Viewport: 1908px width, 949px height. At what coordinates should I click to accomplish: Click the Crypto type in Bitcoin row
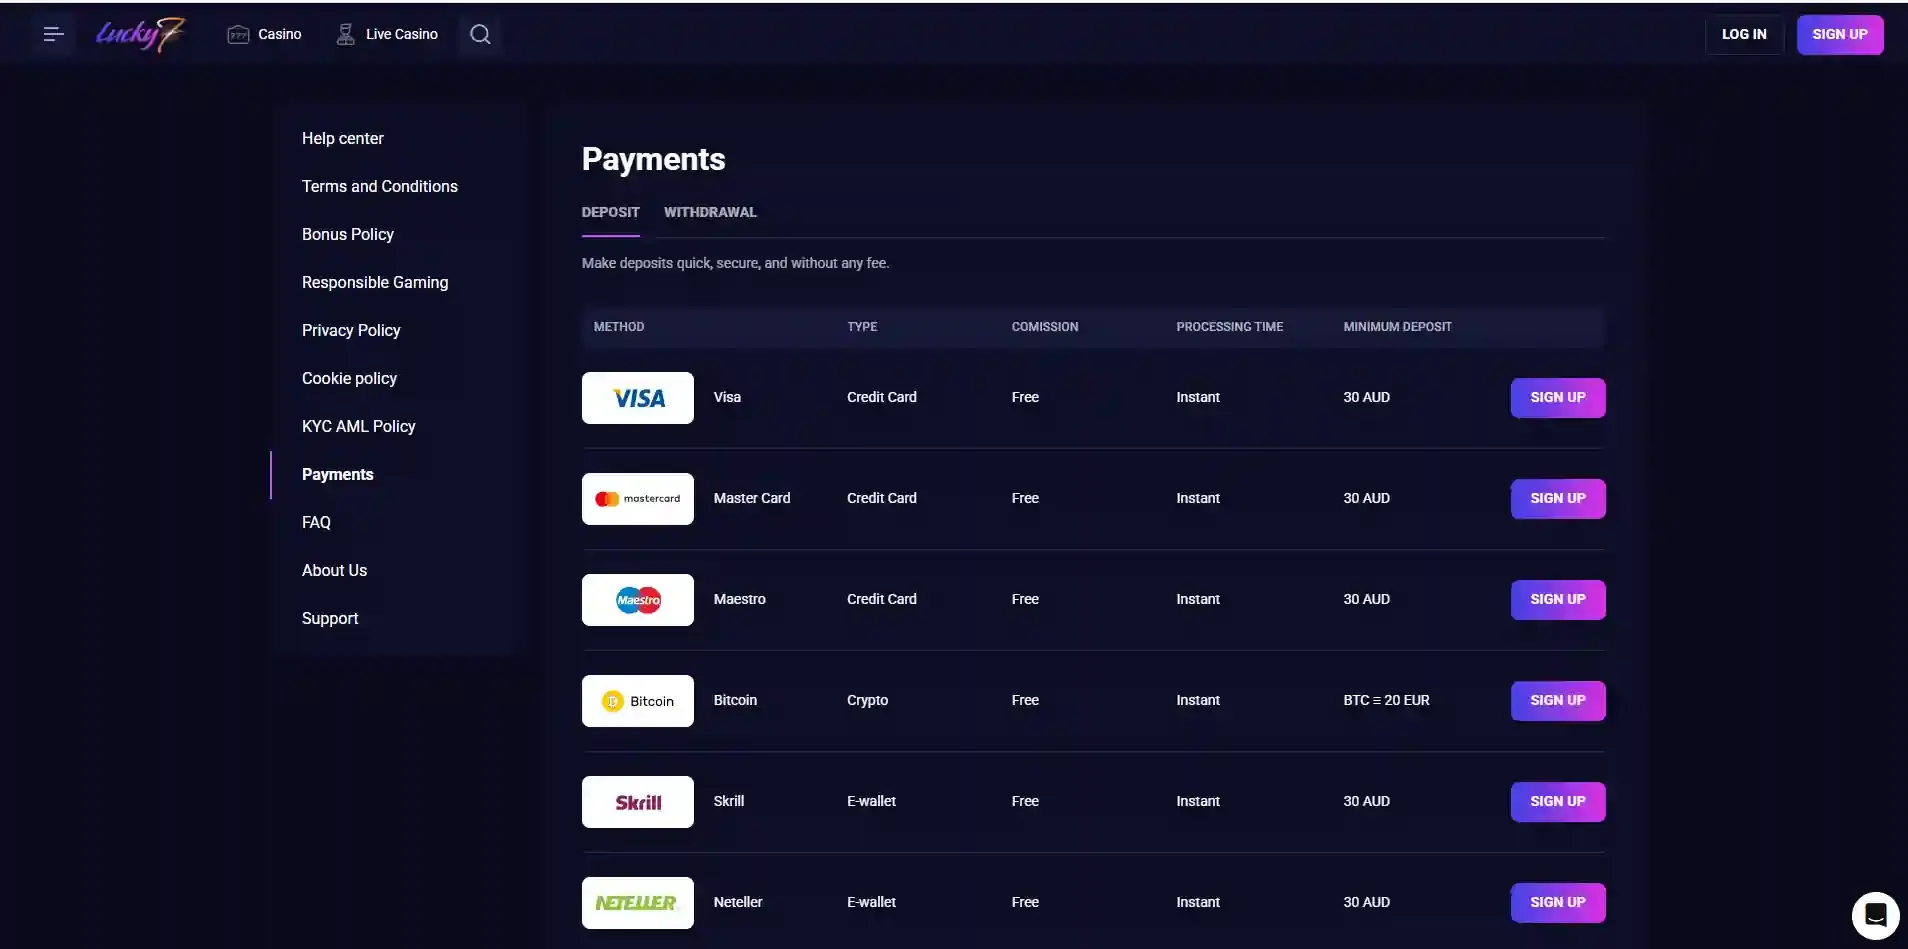(x=867, y=700)
